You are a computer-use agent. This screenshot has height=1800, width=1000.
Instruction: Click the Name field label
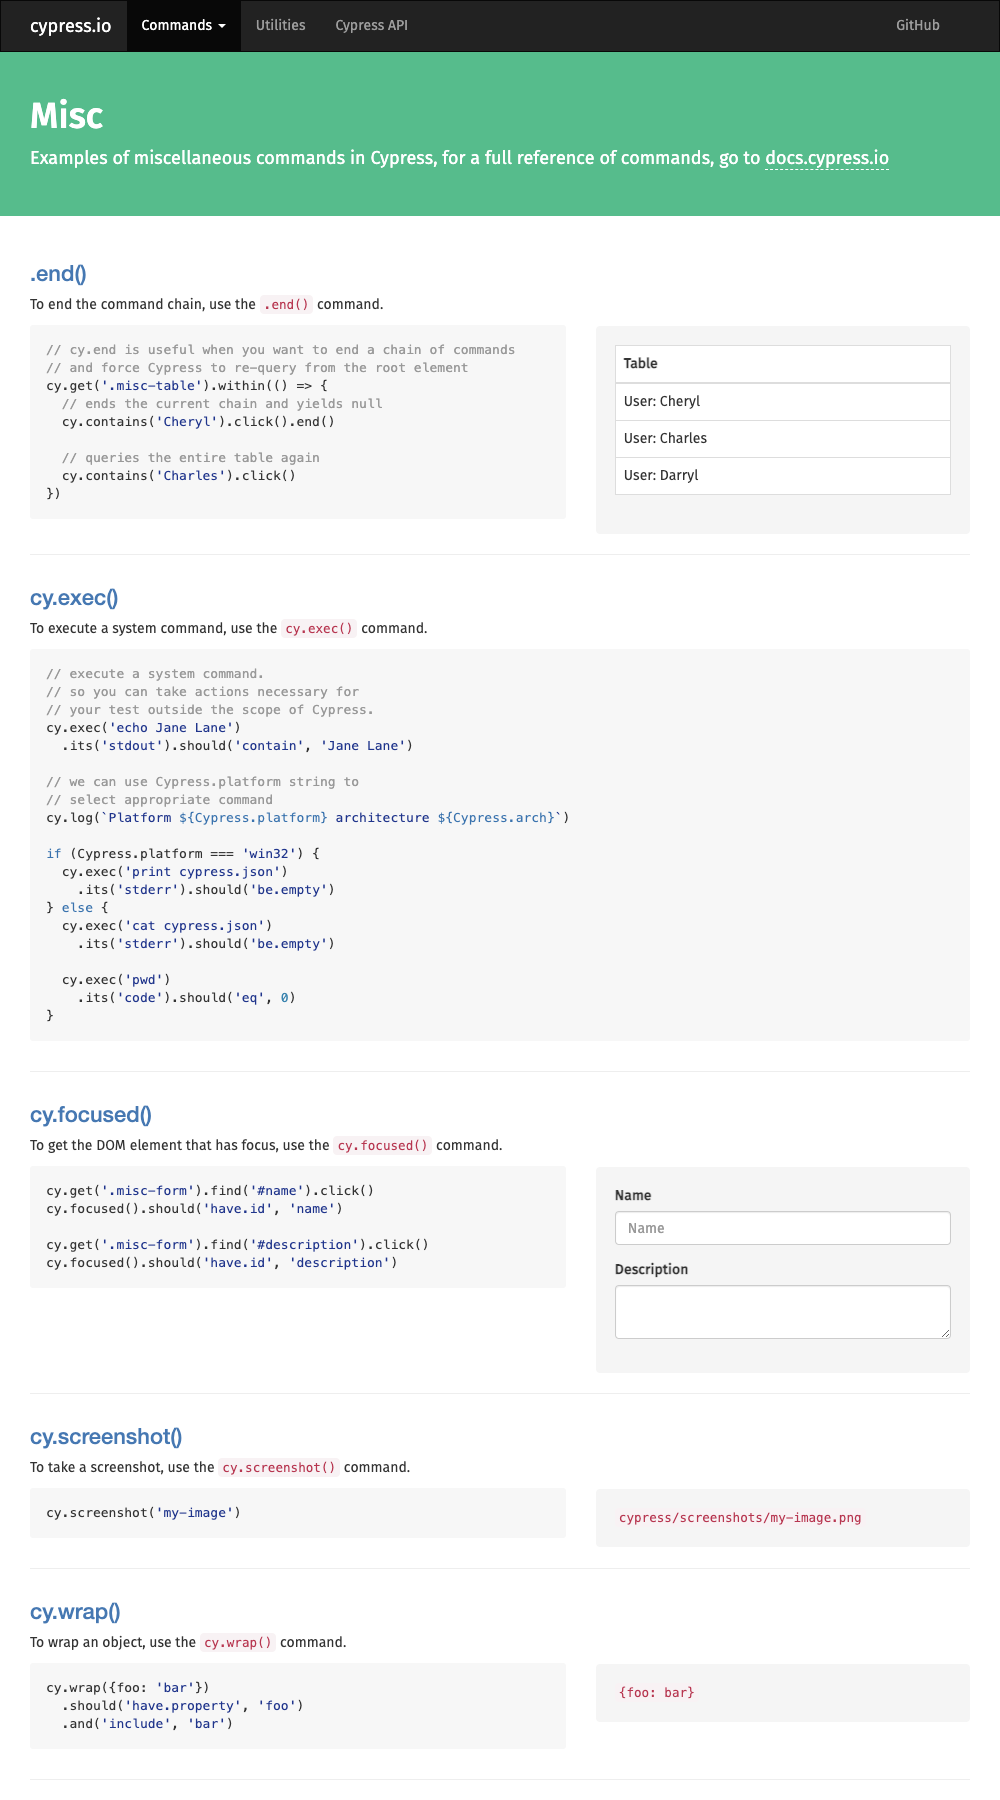pyautogui.click(x=633, y=1195)
